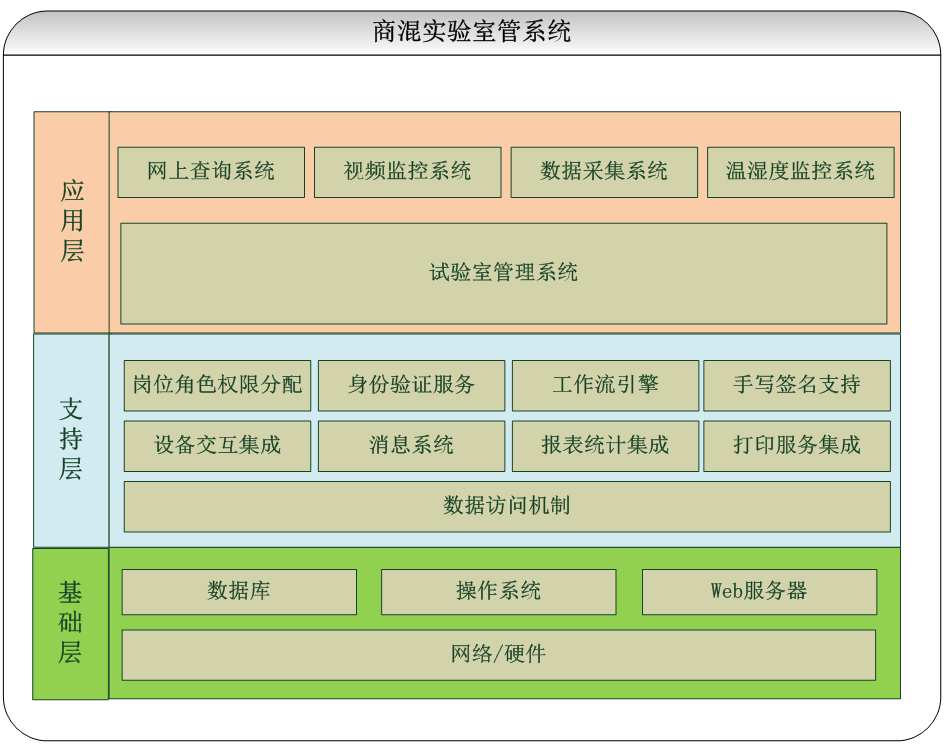Expand the 支持层 section

[72, 438]
